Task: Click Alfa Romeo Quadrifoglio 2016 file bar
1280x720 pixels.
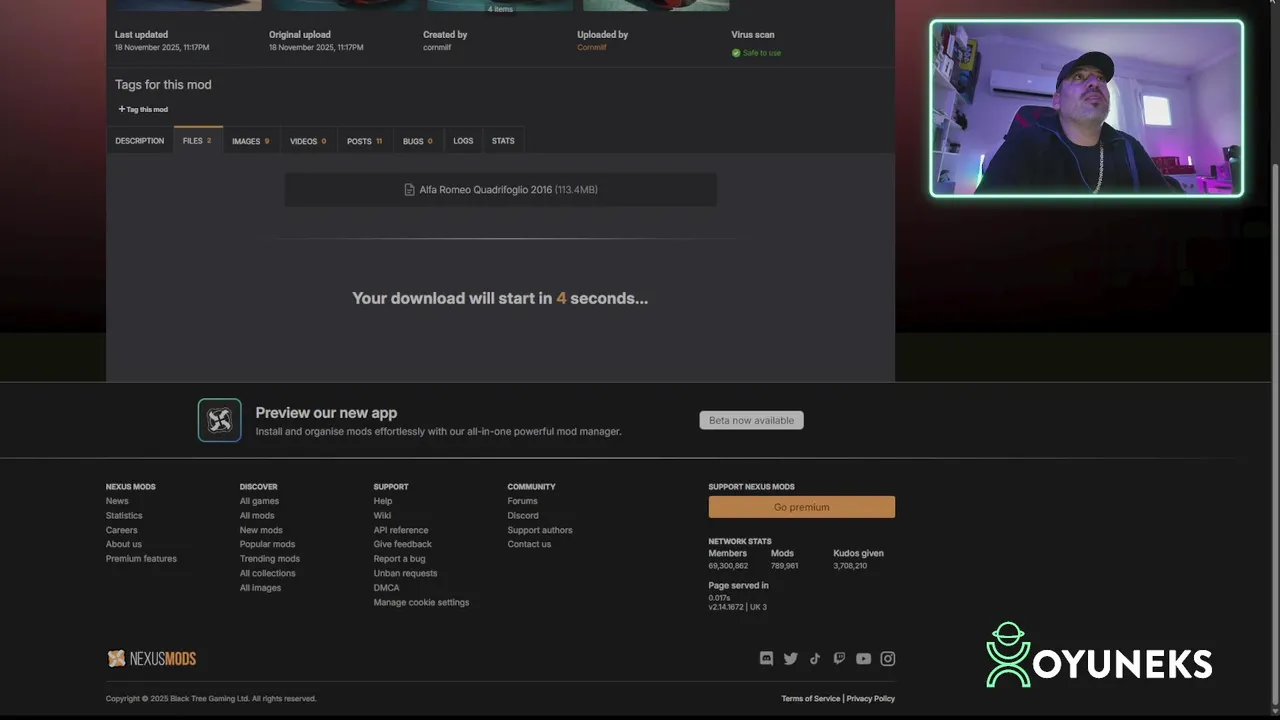Action: (x=501, y=189)
